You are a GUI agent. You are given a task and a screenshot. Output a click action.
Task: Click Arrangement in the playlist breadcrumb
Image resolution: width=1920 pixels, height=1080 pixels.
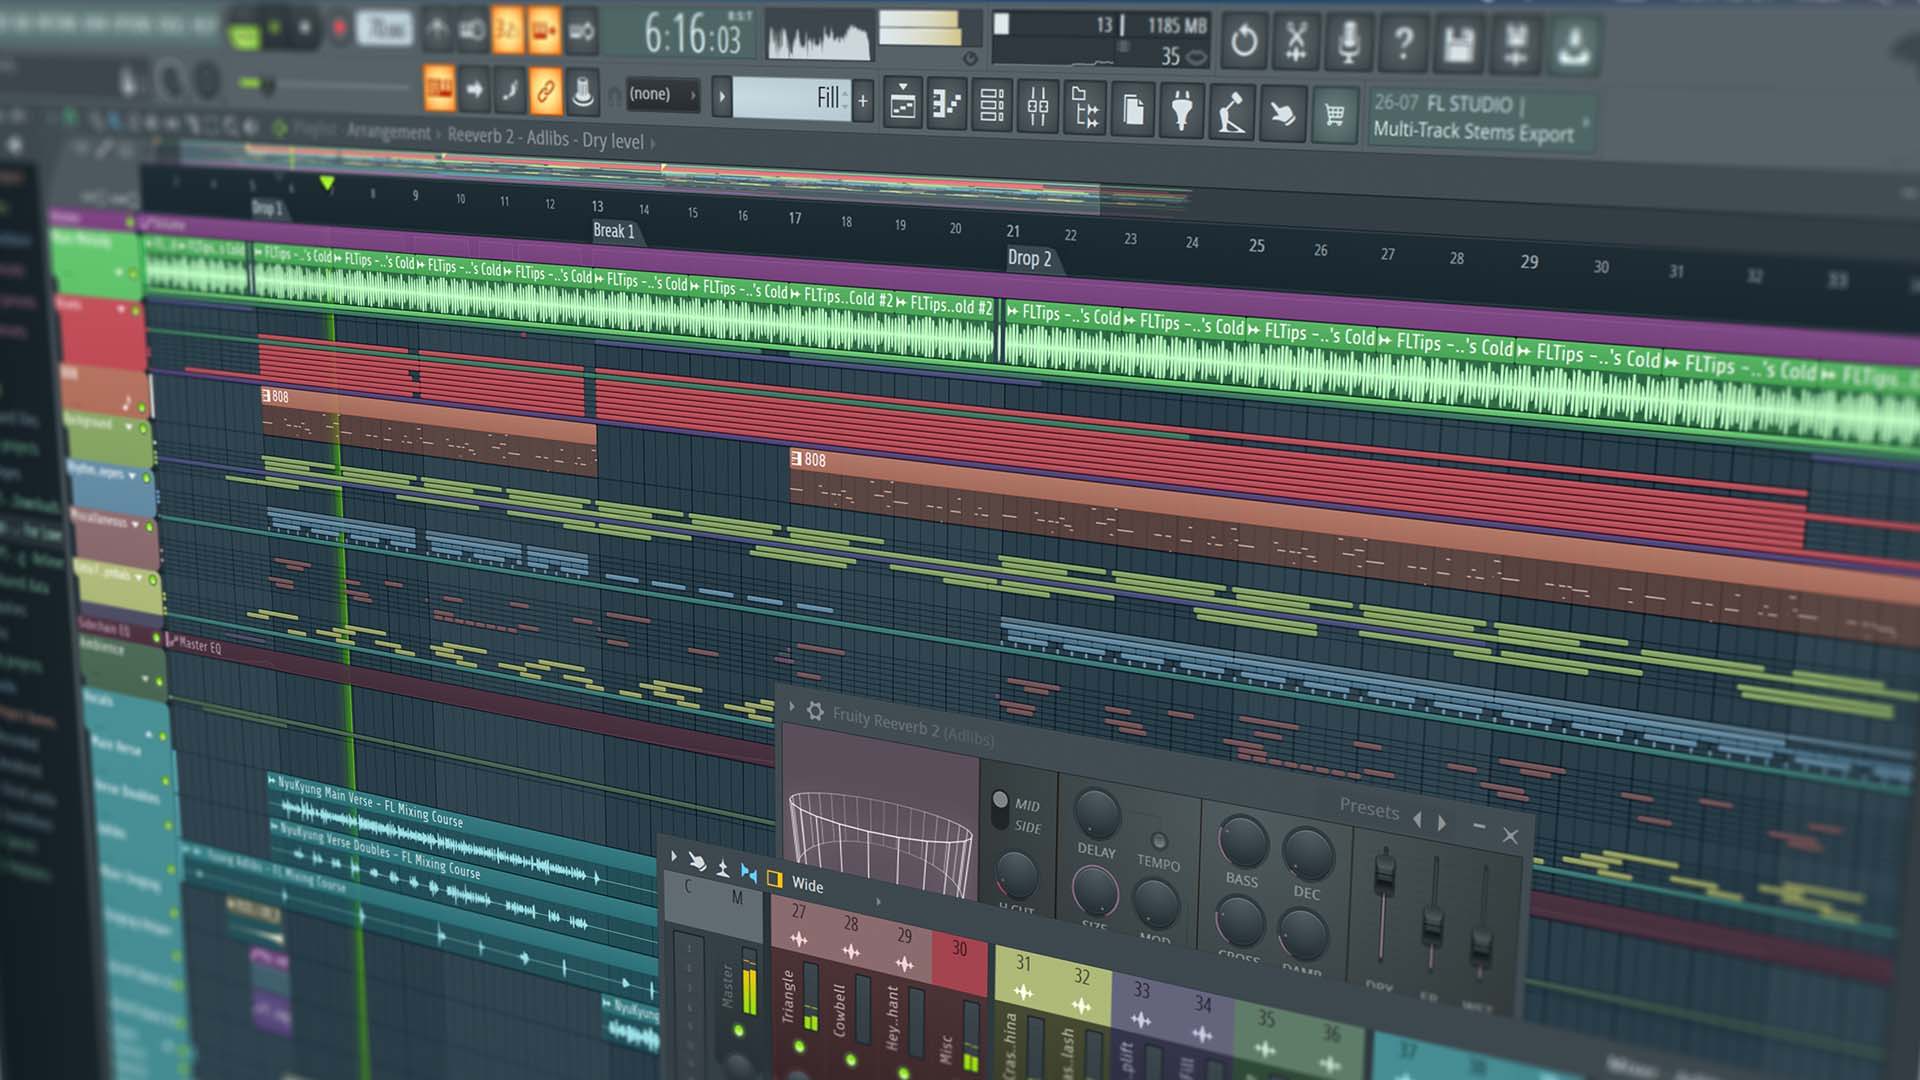388,131
